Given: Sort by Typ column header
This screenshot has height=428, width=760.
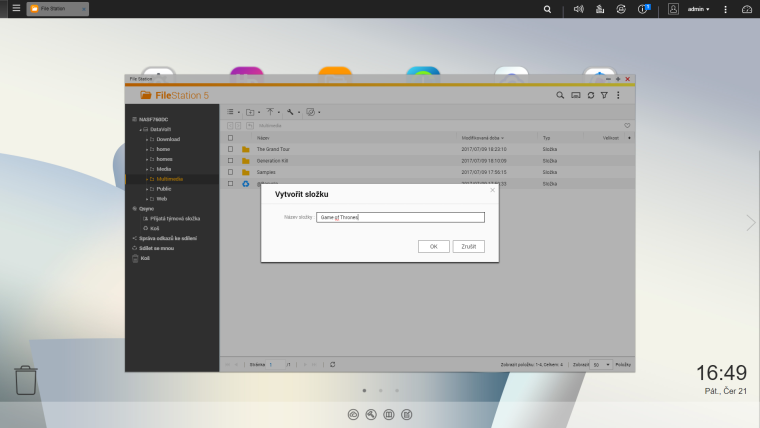Looking at the screenshot, I should [546, 138].
